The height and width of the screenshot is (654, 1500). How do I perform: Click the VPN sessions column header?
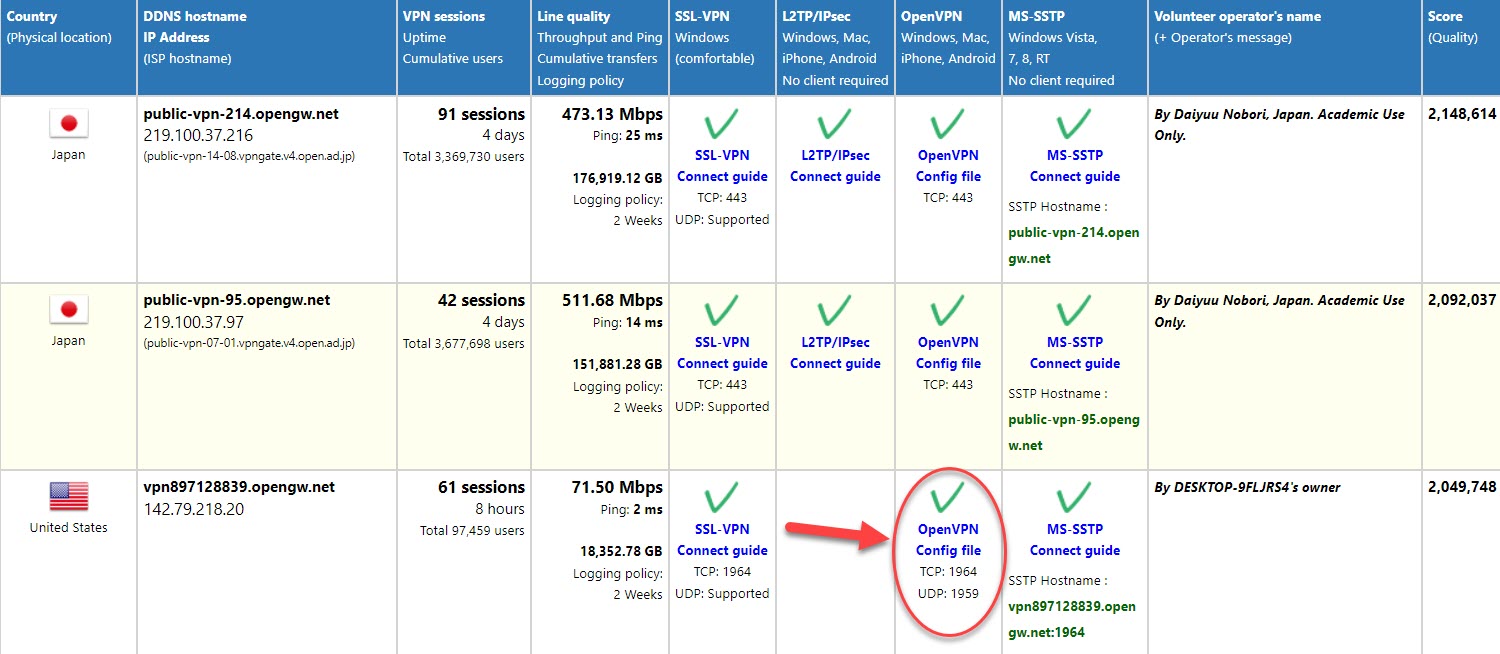pos(464,48)
